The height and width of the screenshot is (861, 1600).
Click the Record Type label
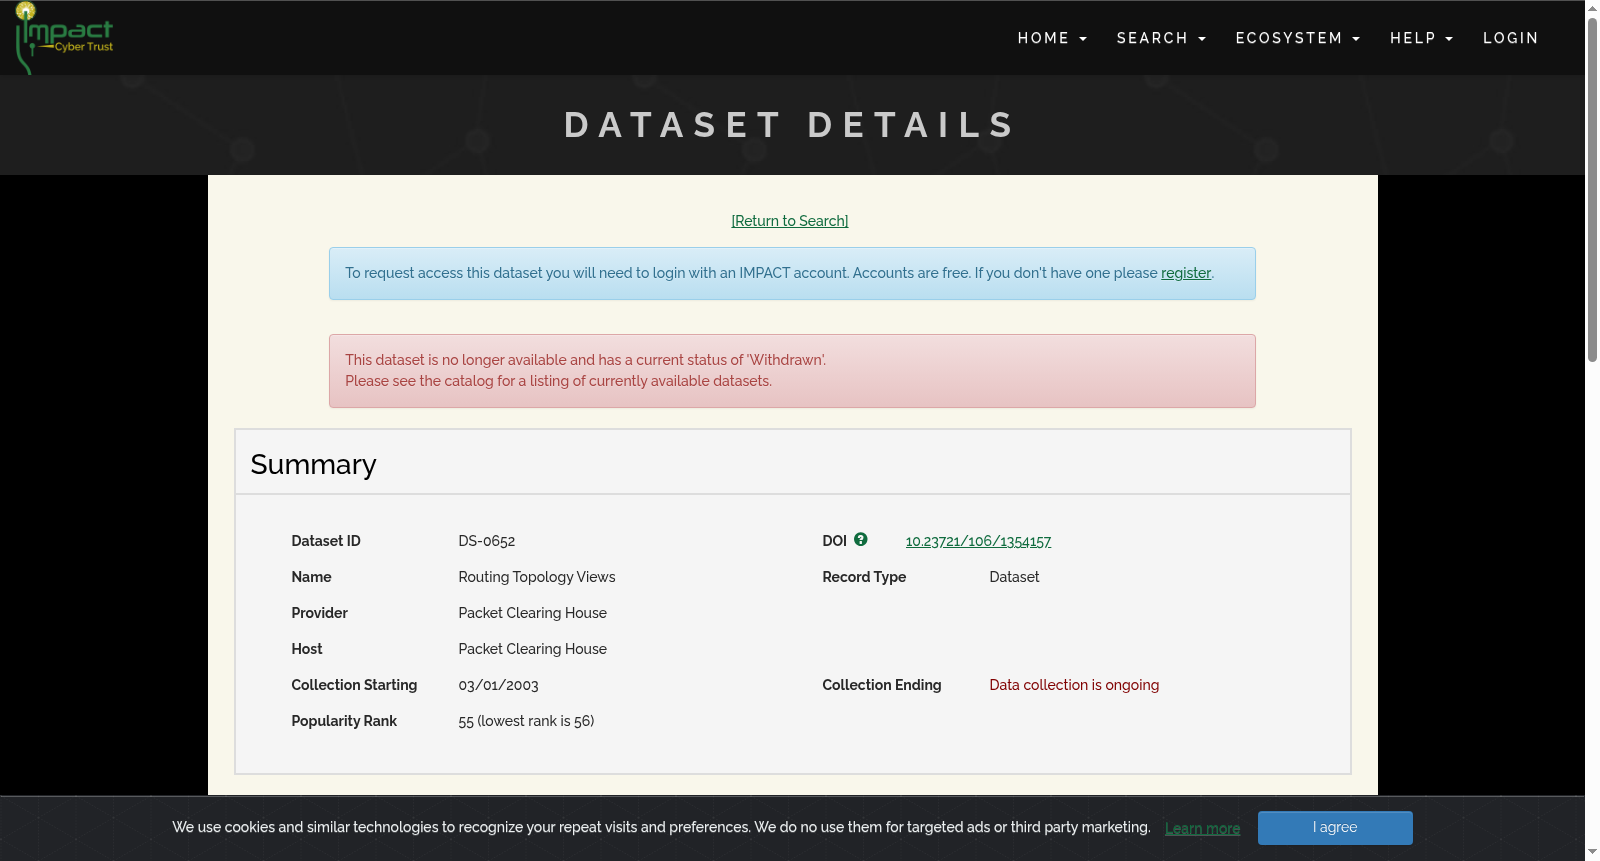864,577
